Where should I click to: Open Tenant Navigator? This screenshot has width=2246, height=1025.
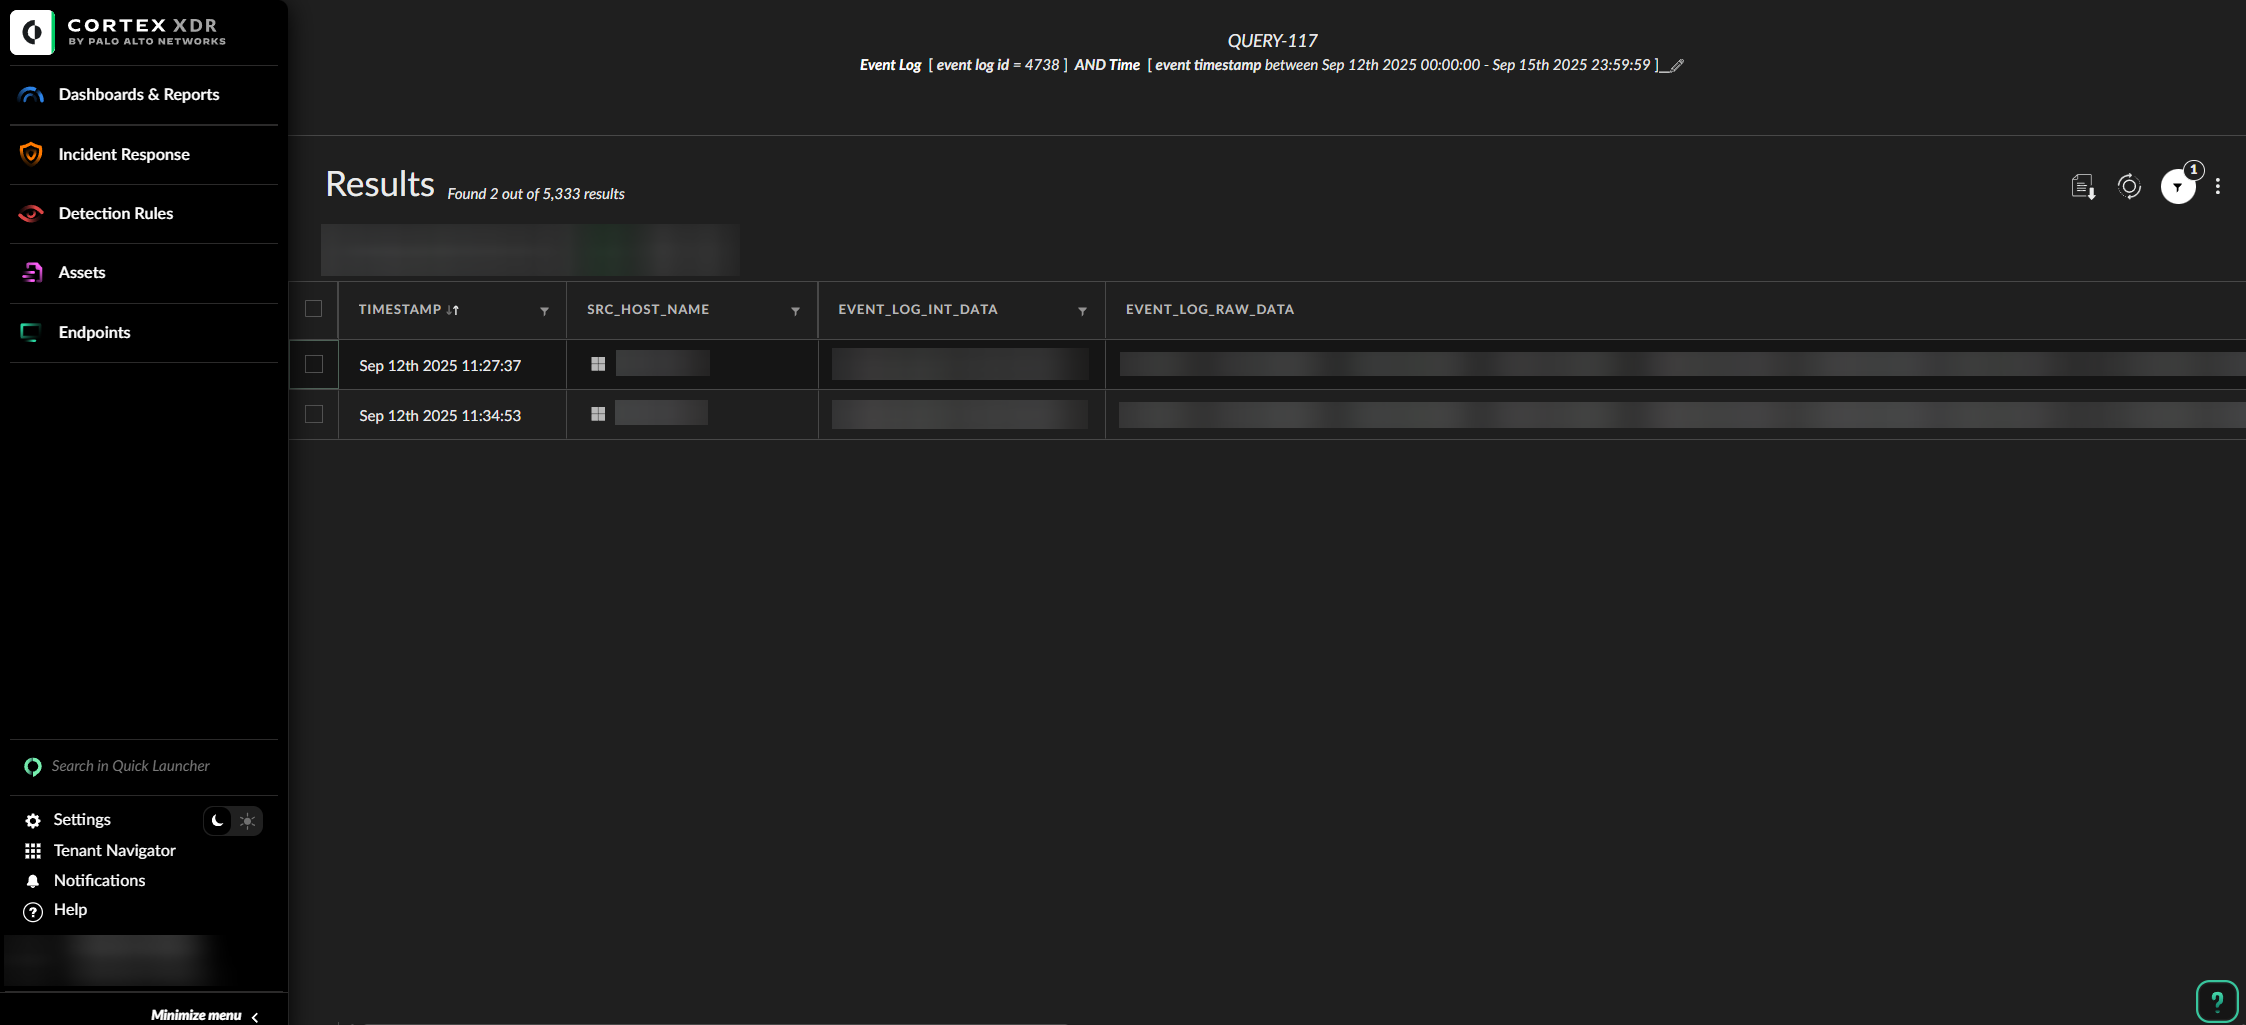[114, 851]
